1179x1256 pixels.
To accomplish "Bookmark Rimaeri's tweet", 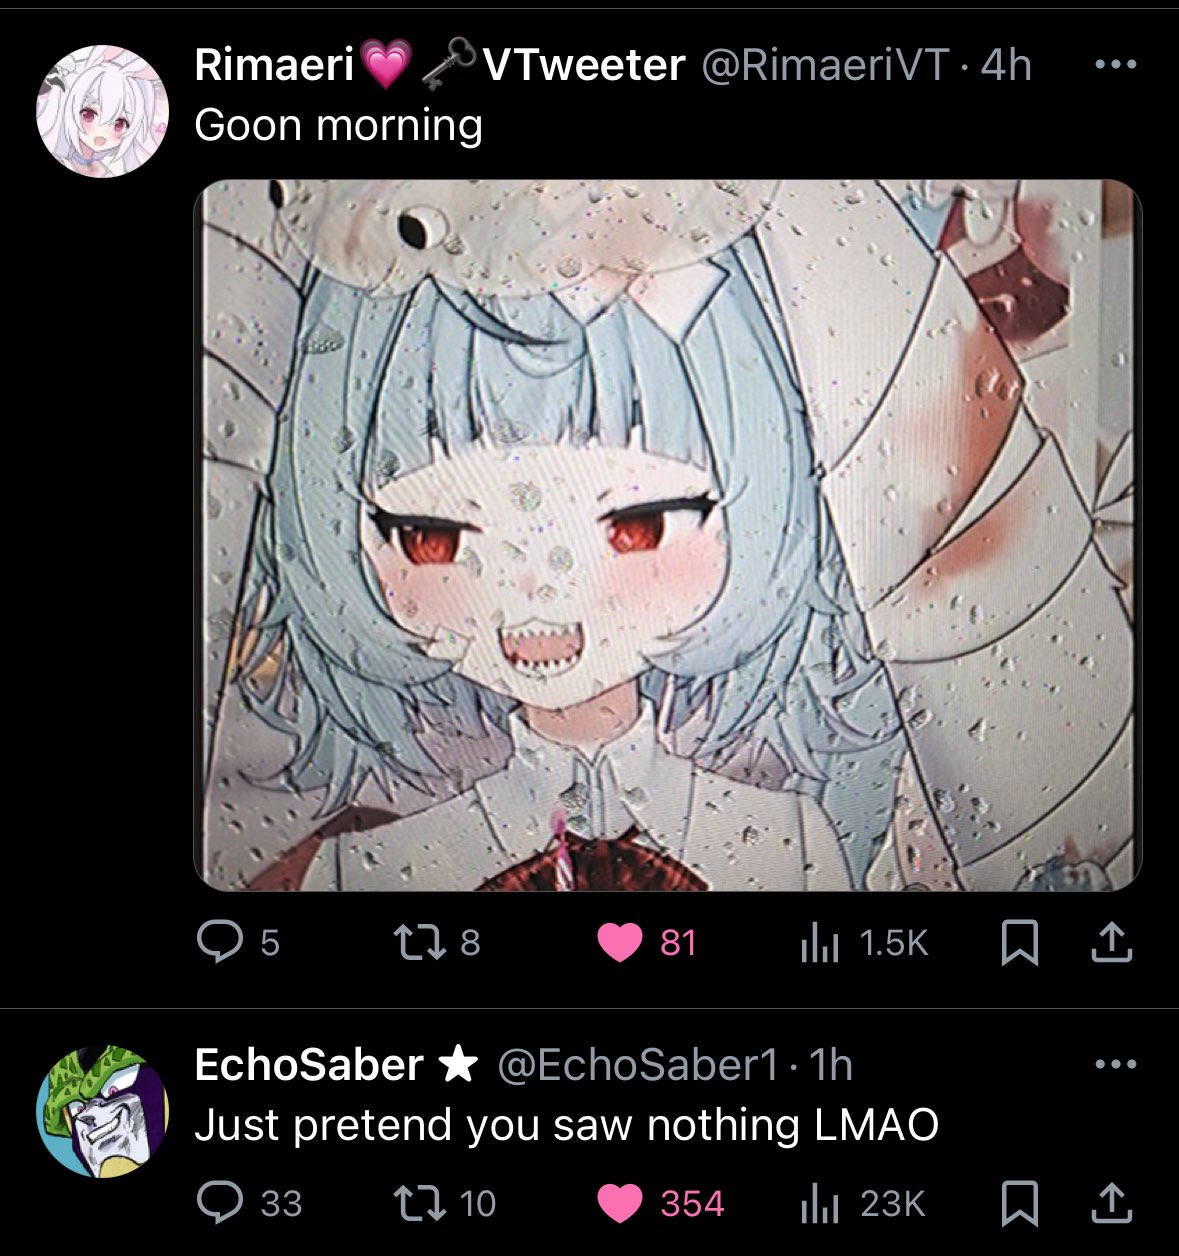I will tap(1019, 942).
